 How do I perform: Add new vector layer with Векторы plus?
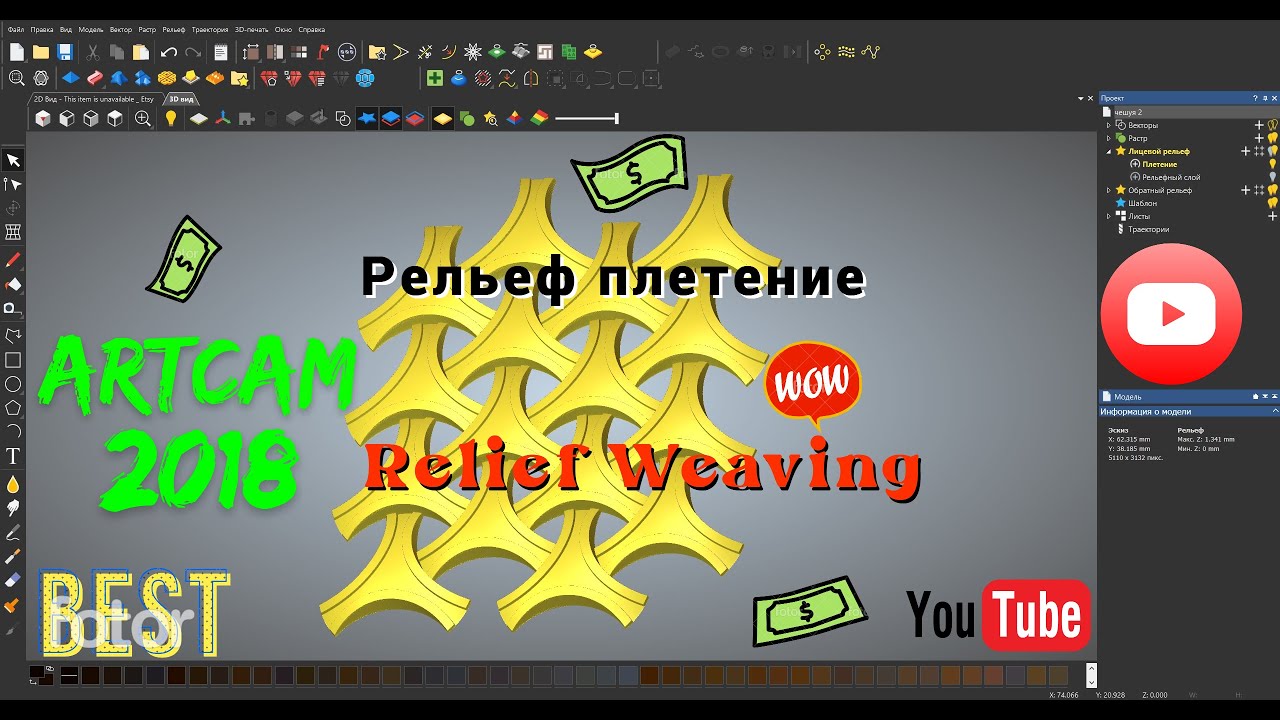pos(1260,125)
